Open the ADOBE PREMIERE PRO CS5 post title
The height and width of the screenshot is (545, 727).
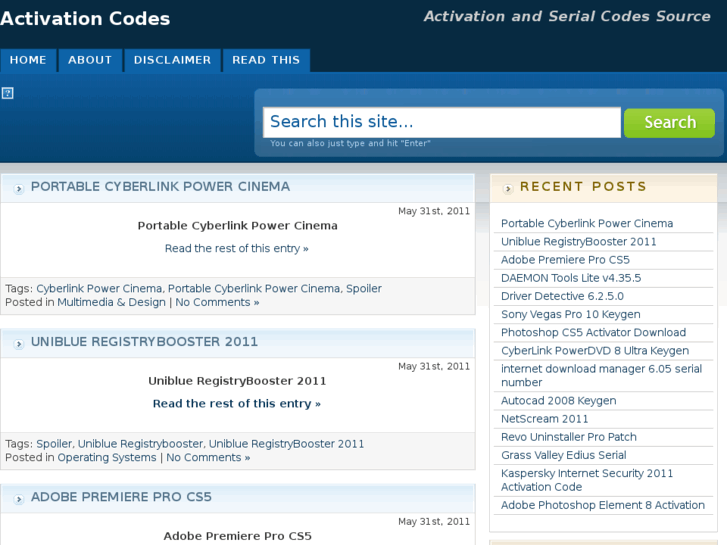click(121, 497)
